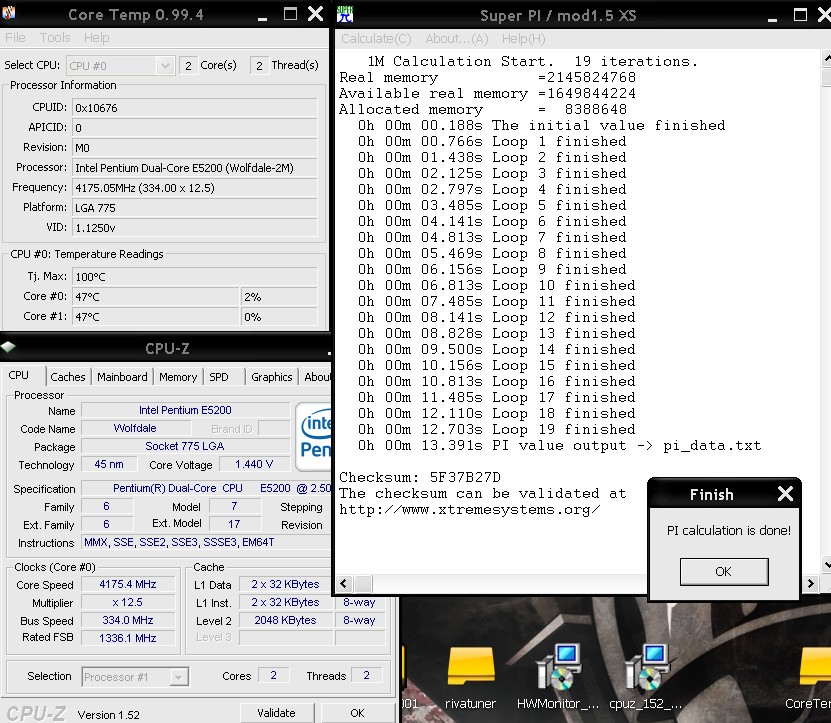Click the CPUID field 0x10676
The width and height of the screenshot is (831, 723).
(195, 108)
